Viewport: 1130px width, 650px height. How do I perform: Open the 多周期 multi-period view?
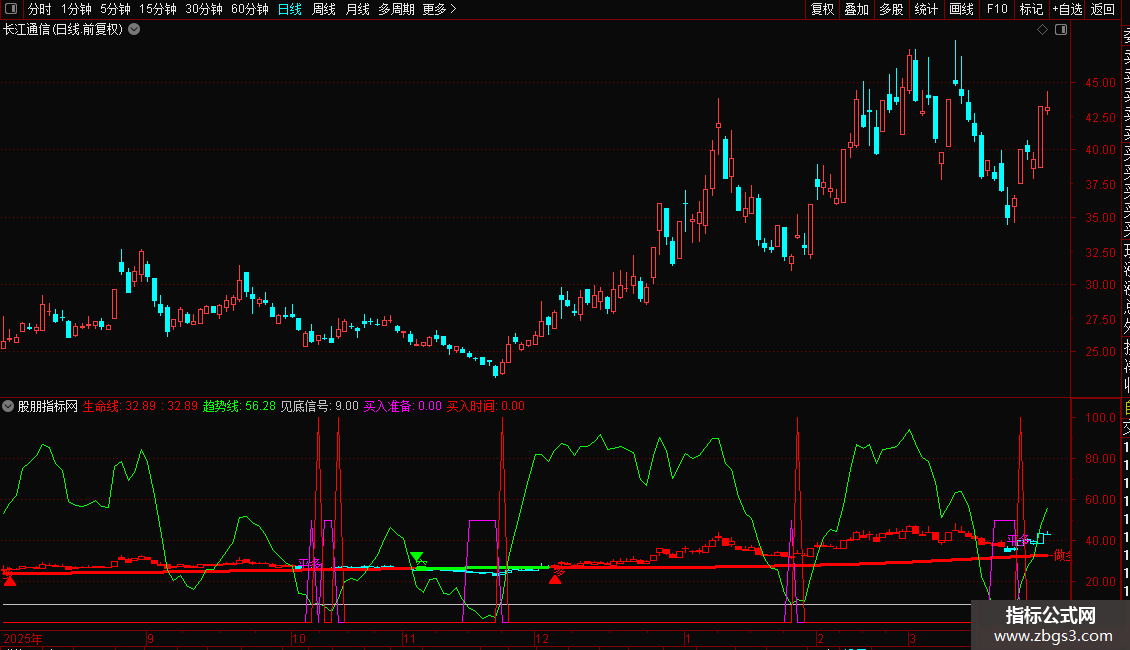[x=396, y=9]
